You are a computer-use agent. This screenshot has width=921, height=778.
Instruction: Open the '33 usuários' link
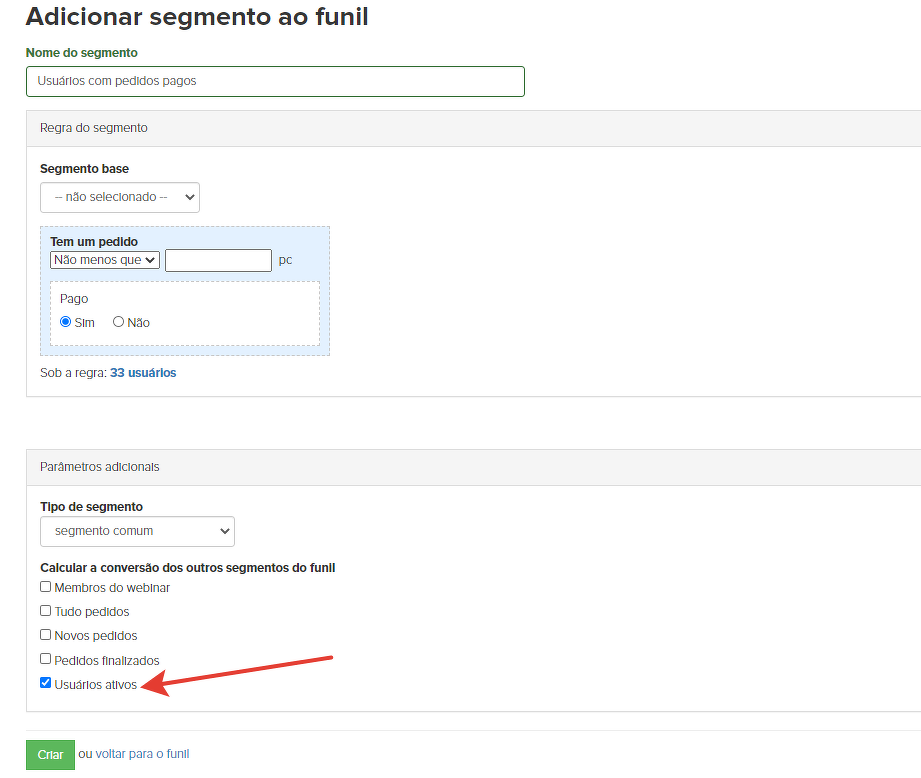(143, 373)
